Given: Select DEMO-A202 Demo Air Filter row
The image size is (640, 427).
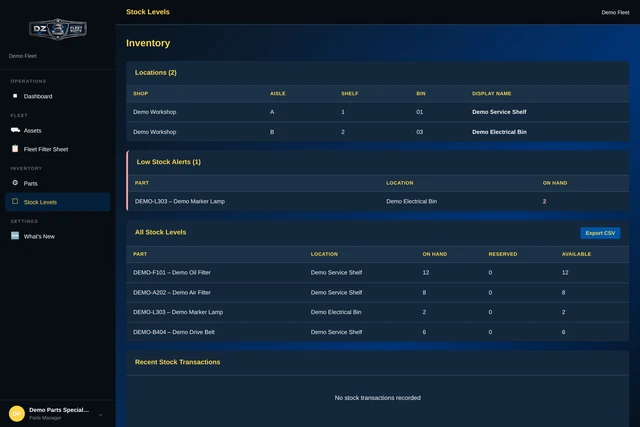Looking at the screenshot, I should (378, 292).
